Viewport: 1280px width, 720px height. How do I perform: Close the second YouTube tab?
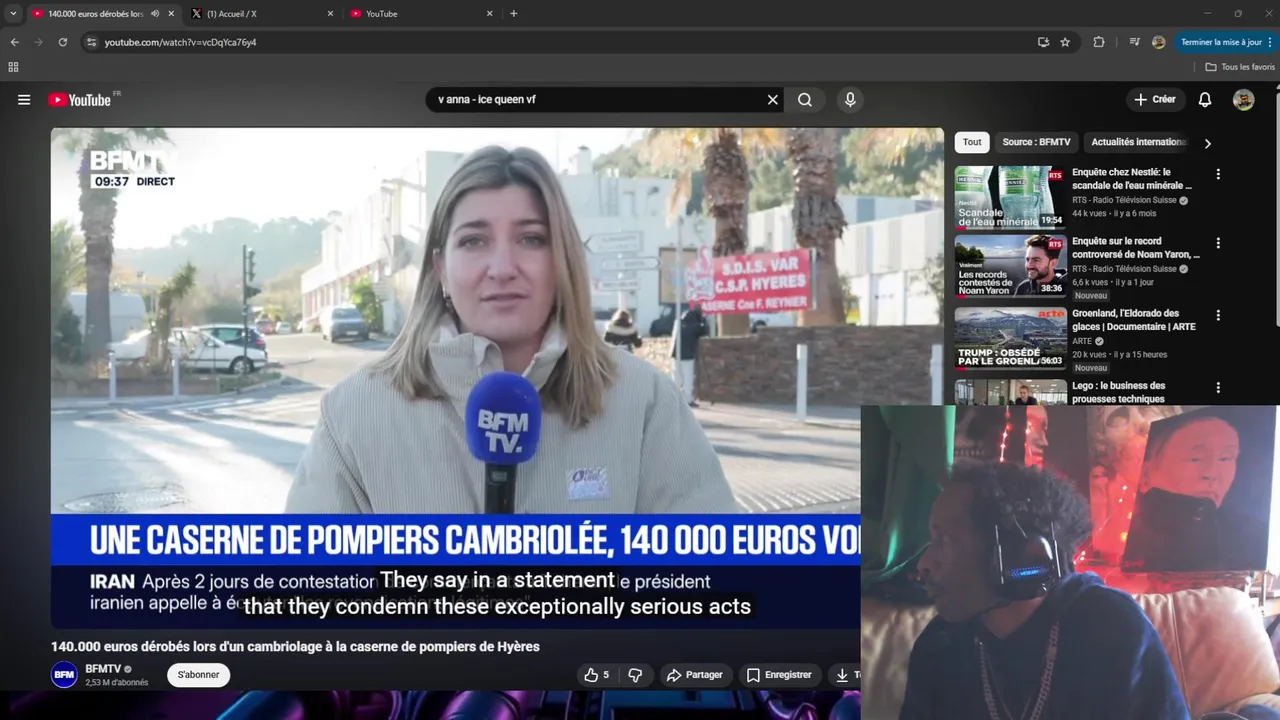(489, 14)
